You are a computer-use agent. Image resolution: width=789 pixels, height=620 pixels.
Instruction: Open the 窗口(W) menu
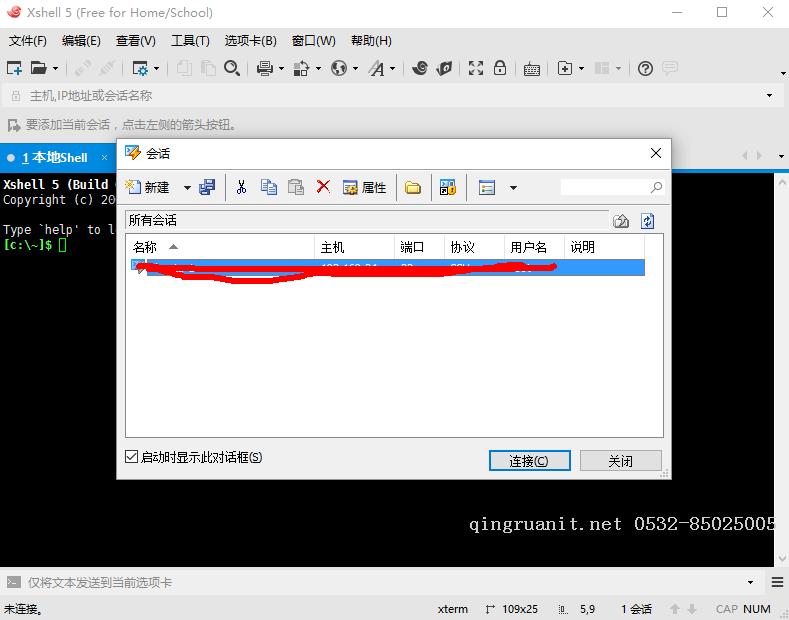(313, 40)
